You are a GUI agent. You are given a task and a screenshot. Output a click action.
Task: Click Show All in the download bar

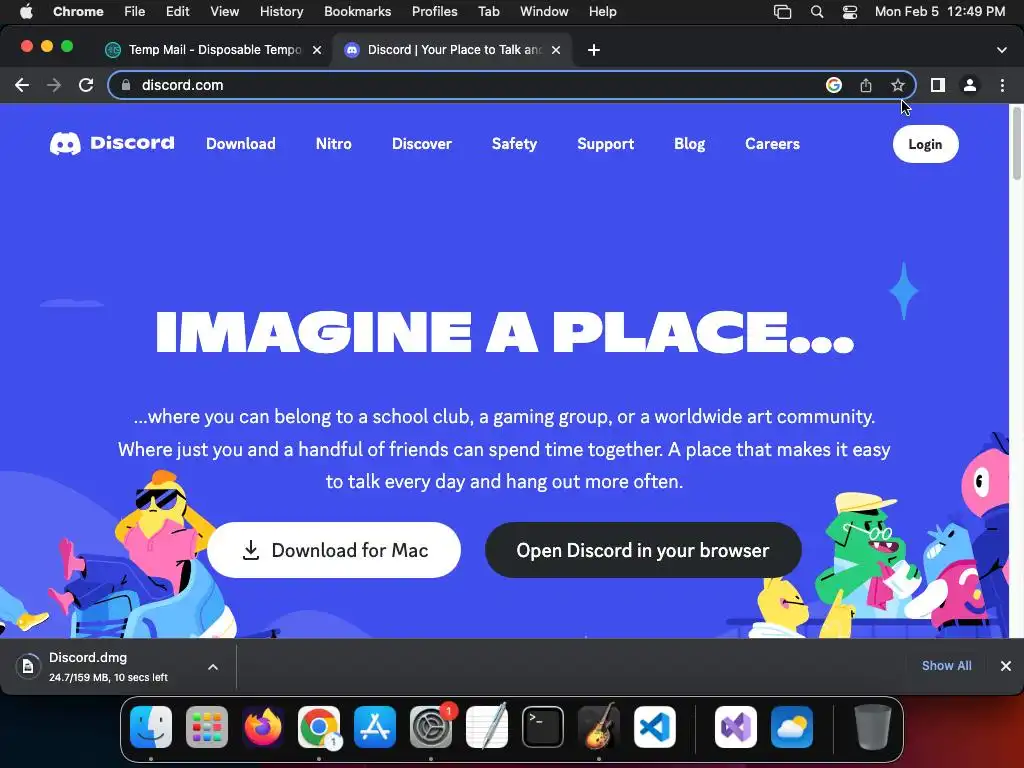(x=946, y=665)
